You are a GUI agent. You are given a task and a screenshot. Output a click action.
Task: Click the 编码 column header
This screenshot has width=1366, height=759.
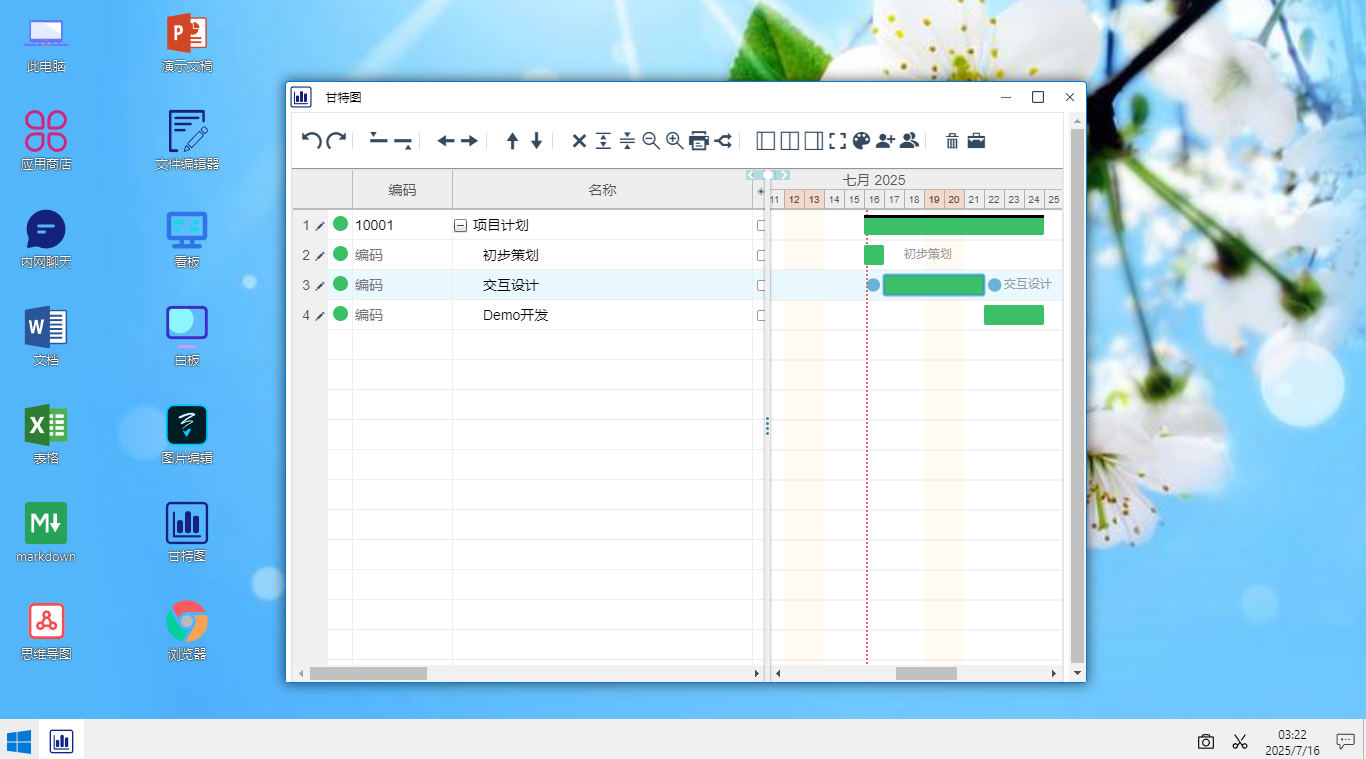tap(402, 189)
